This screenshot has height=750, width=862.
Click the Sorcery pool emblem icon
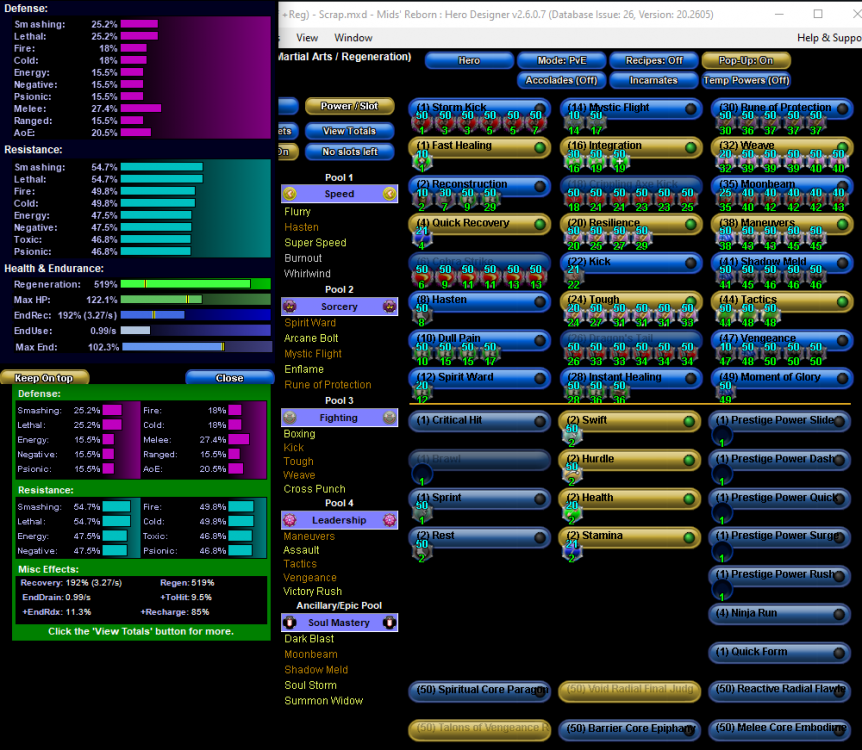tap(289, 306)
